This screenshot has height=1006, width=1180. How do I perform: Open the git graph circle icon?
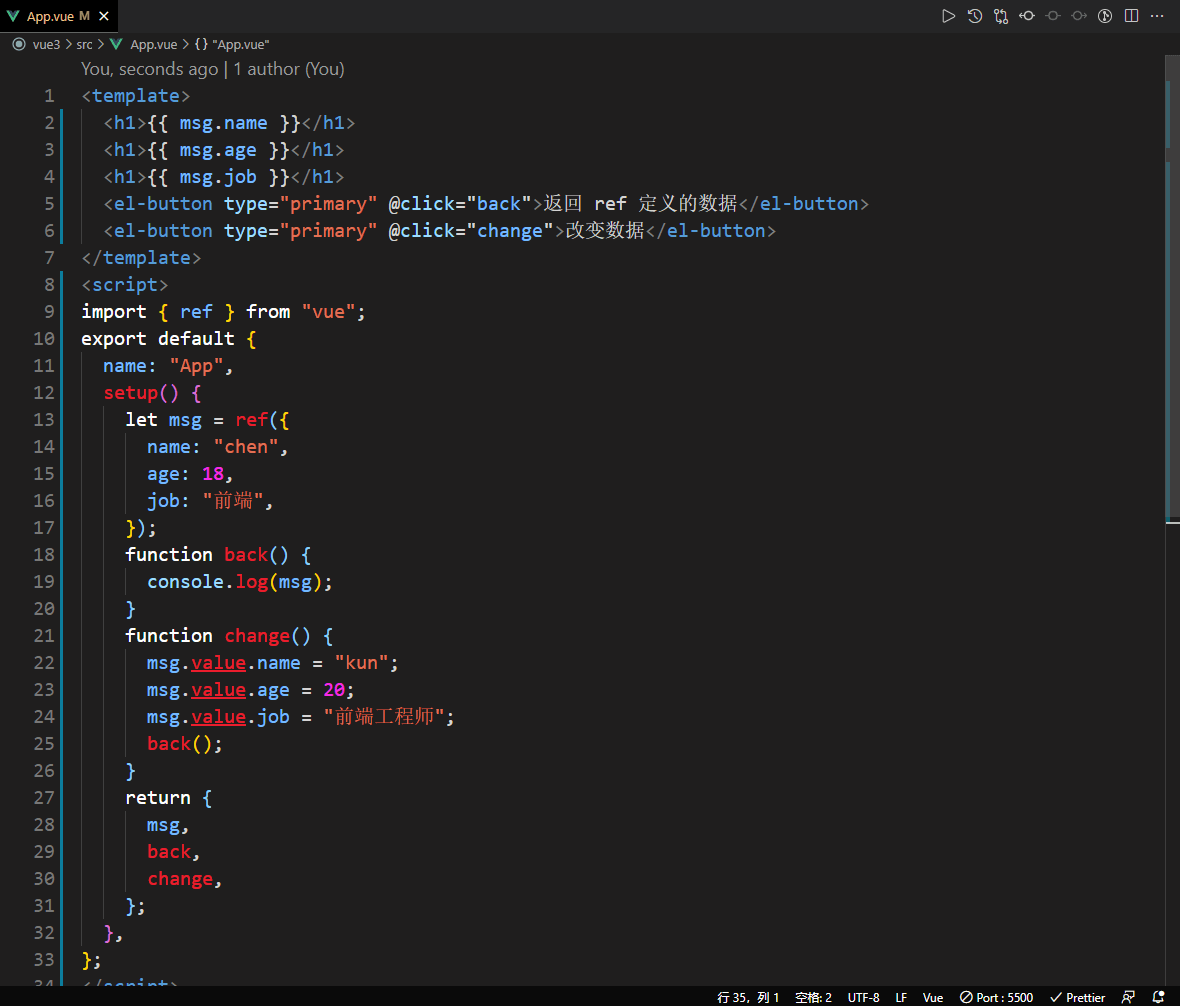point(1105,16)
